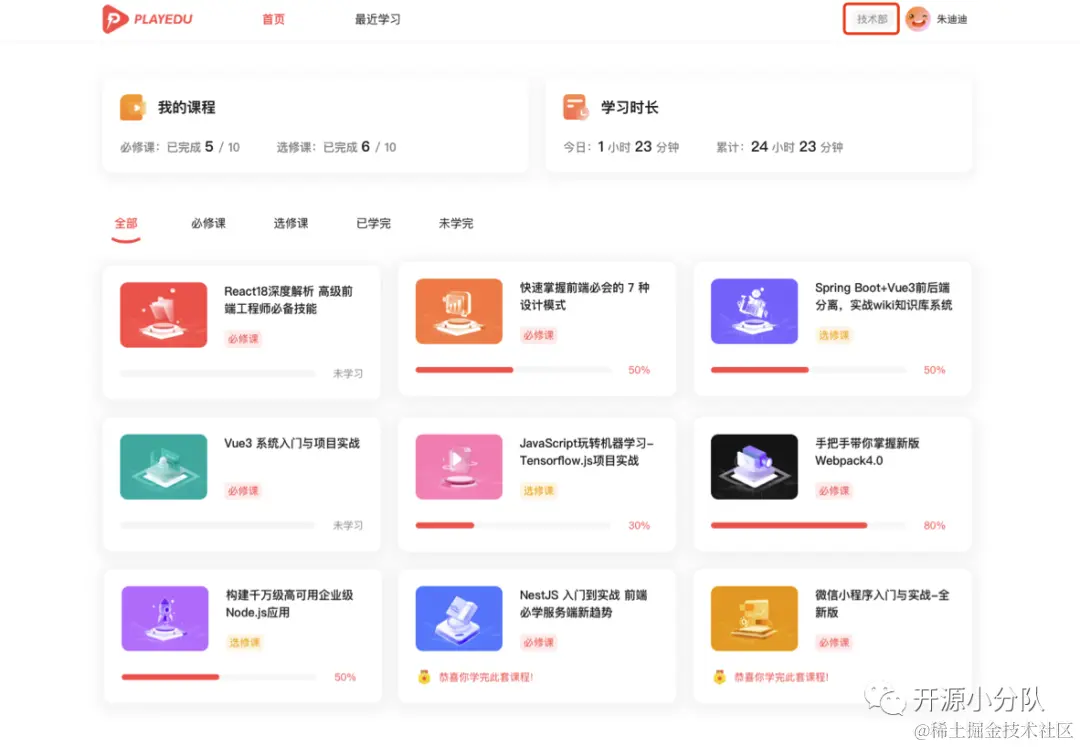Screen dimensions: 1080x747
Task: Click the 朱迪迪 avatar image
Action: coord(917,18)
